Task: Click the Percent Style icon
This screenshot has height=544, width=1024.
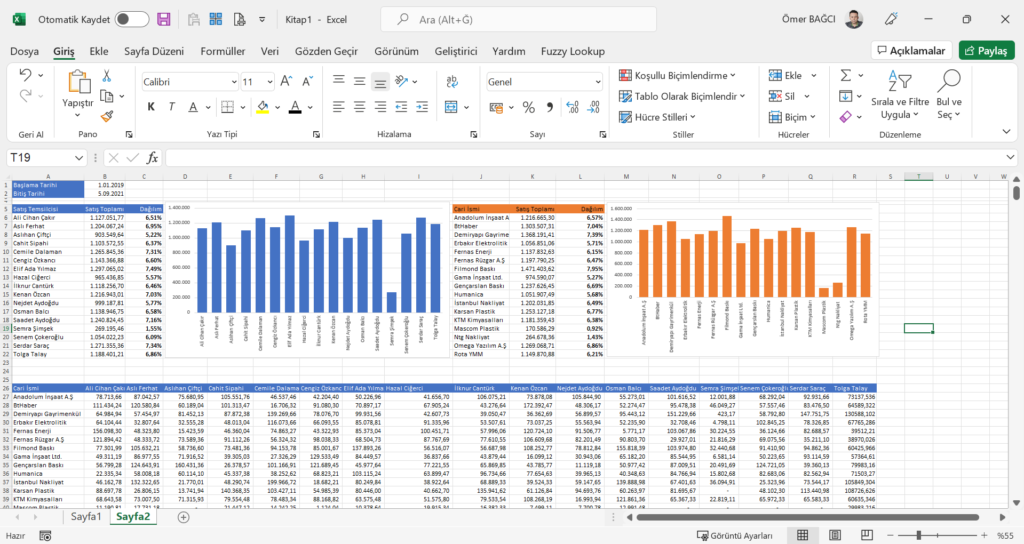Action: (x=529, y=107)
